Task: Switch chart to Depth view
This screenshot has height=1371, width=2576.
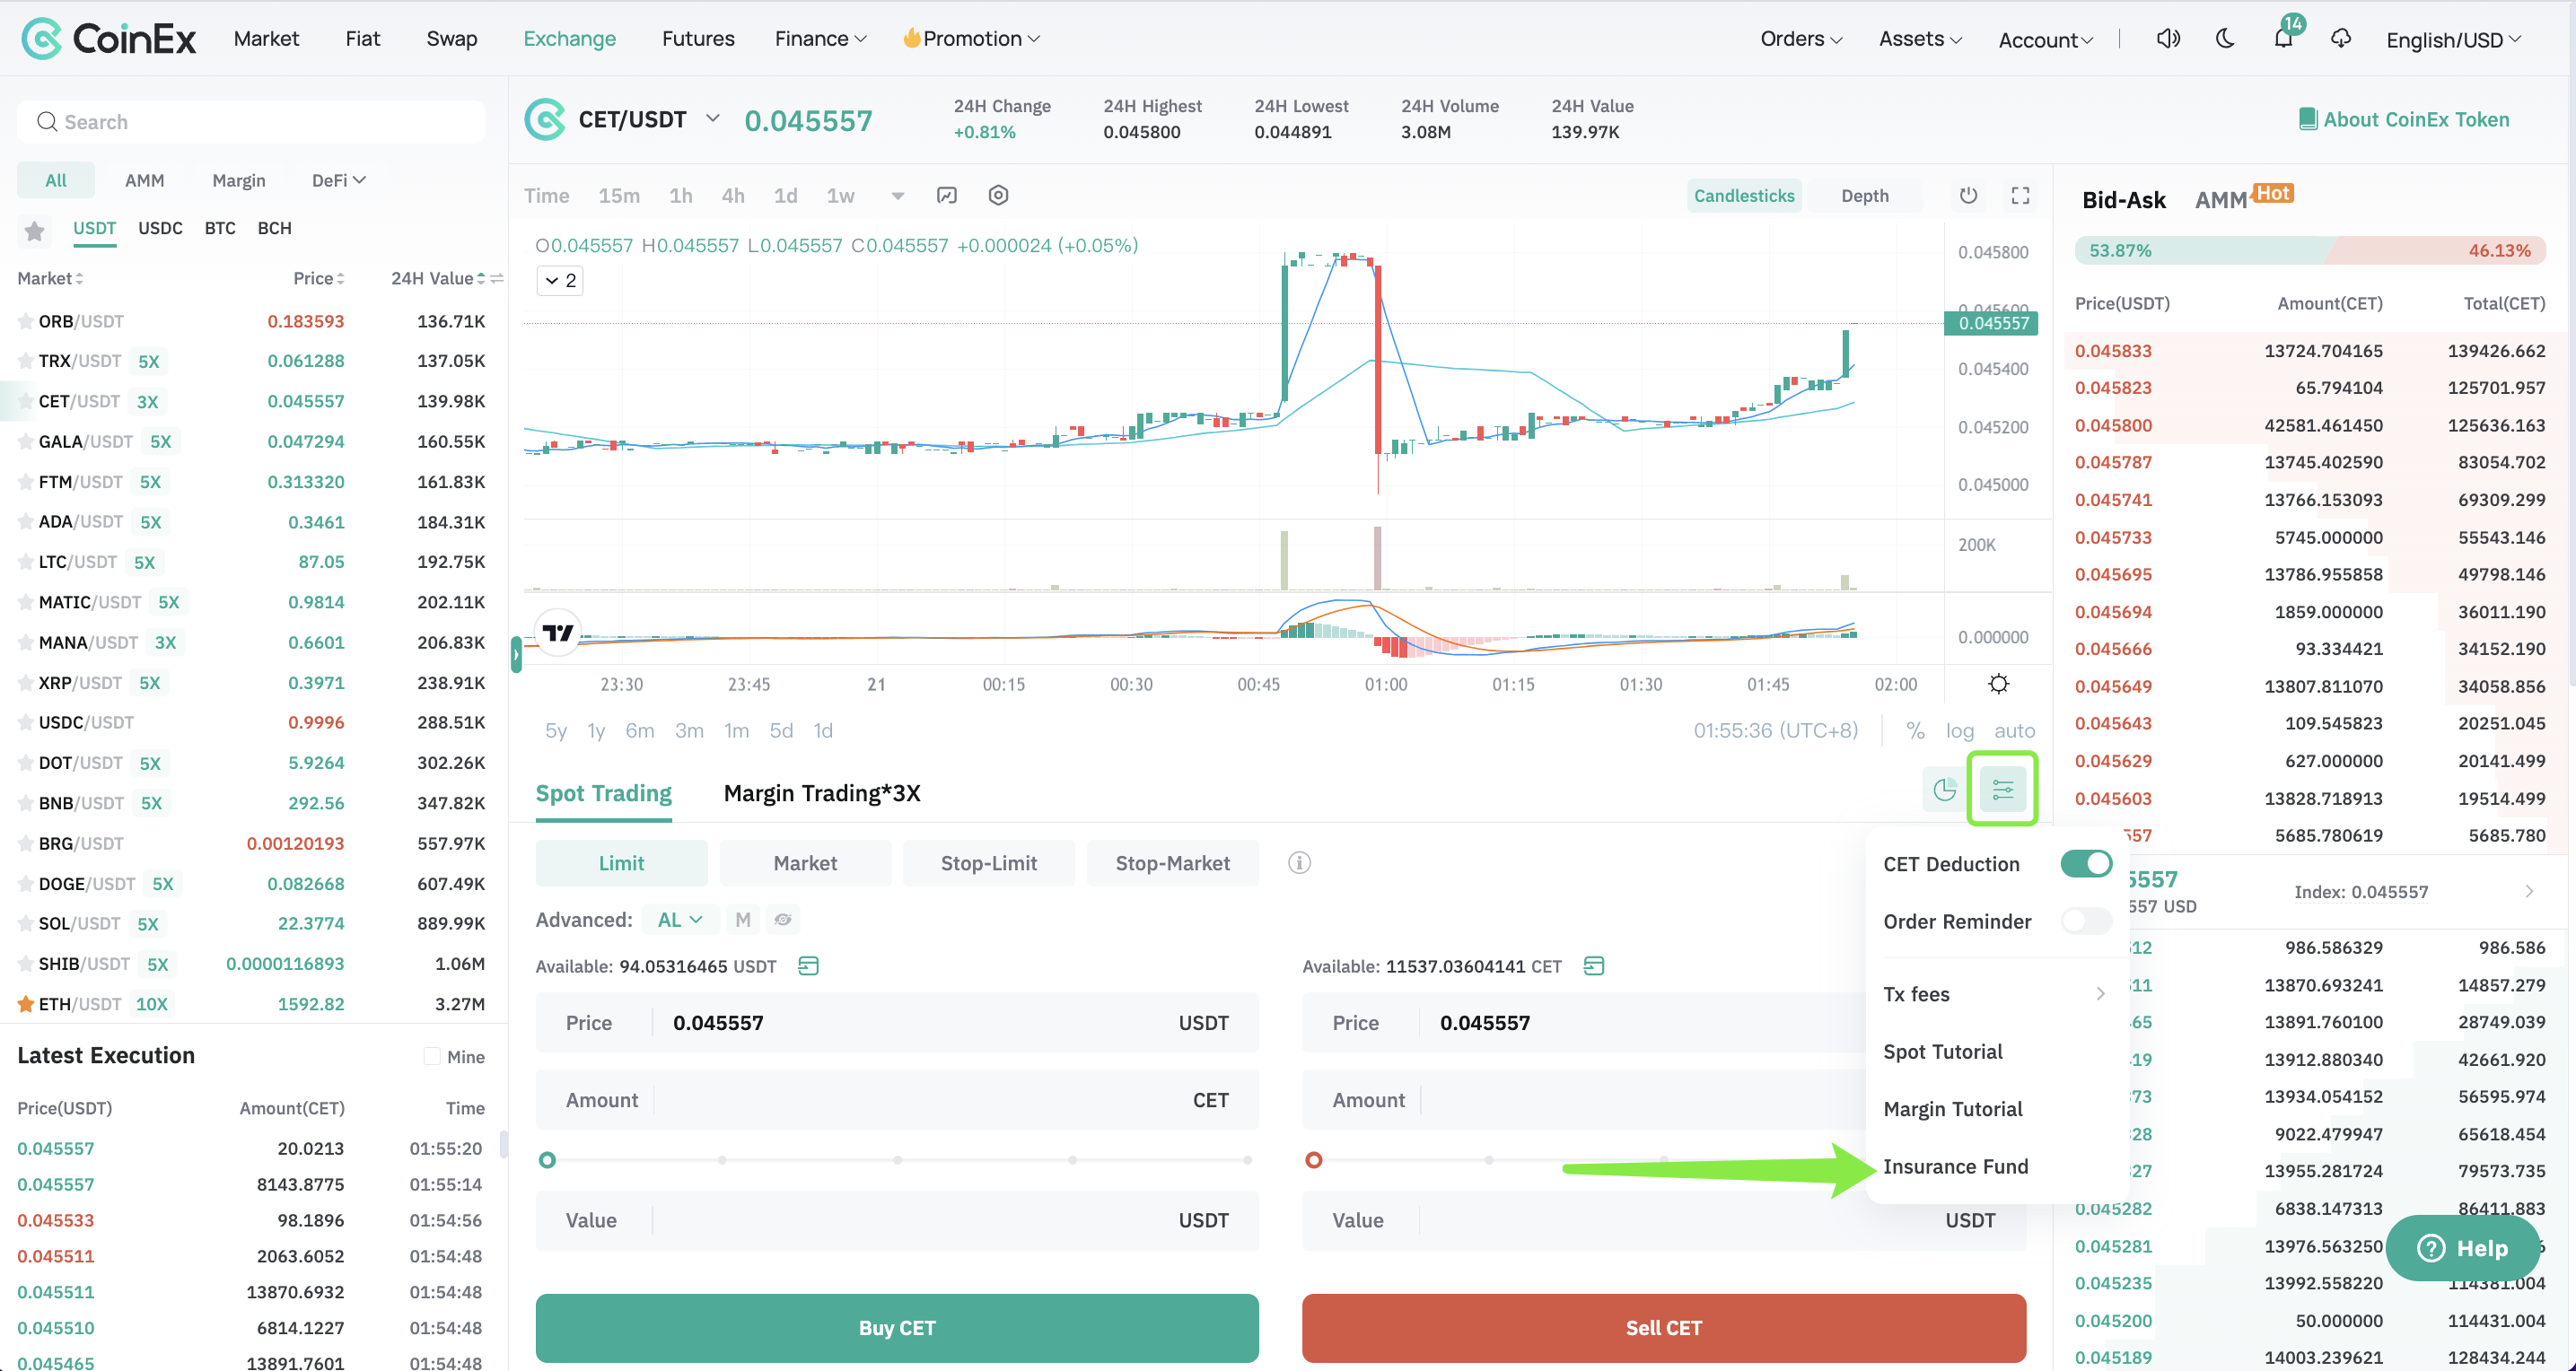Action: pyautogui.click(x=1865, y=196)
